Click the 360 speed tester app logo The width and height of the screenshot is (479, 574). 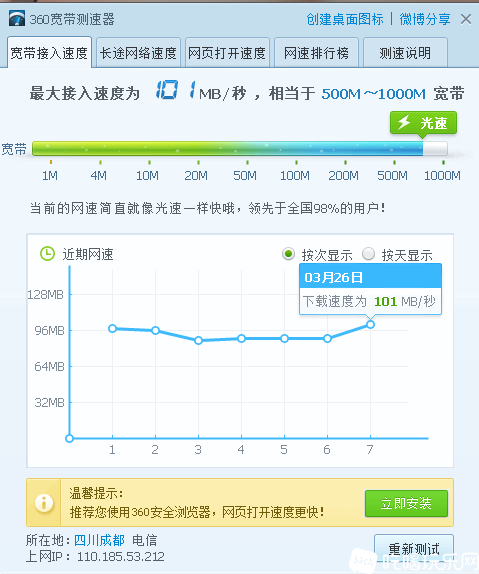[17, 19]
